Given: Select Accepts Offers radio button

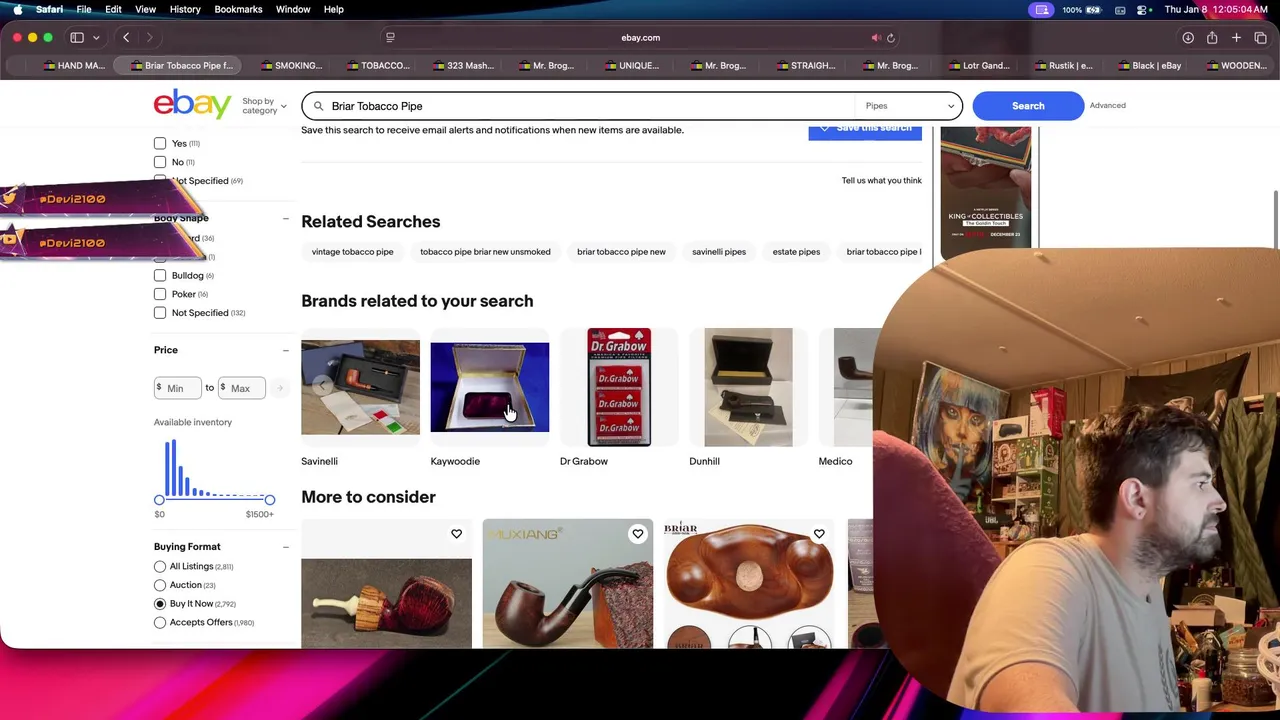Looking at the screenshot, I should [x=160, y=622].
